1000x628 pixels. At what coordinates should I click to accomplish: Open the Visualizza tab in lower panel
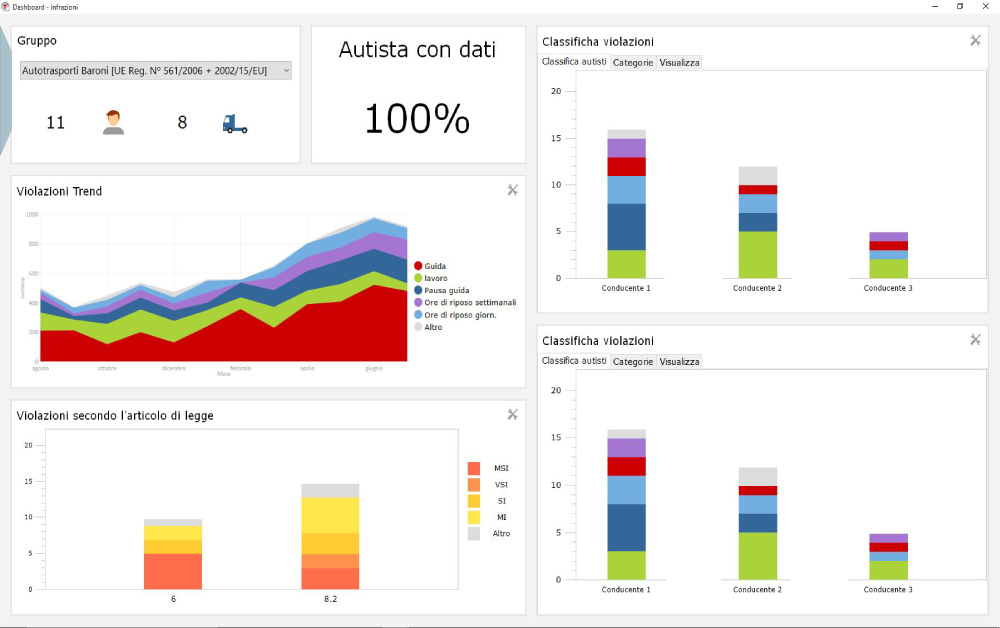point(679,361)
